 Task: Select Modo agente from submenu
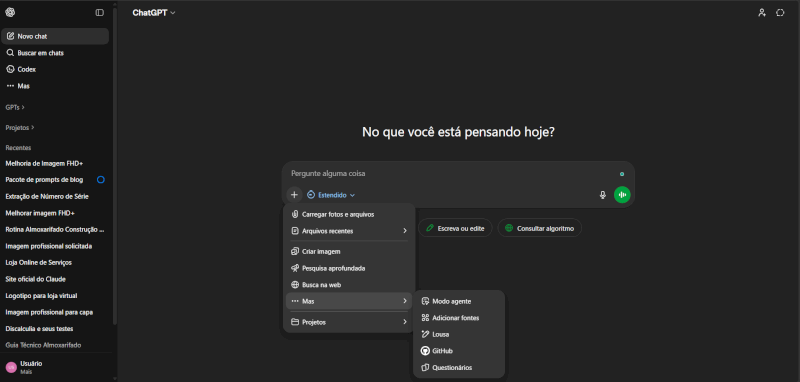(459, 301)
